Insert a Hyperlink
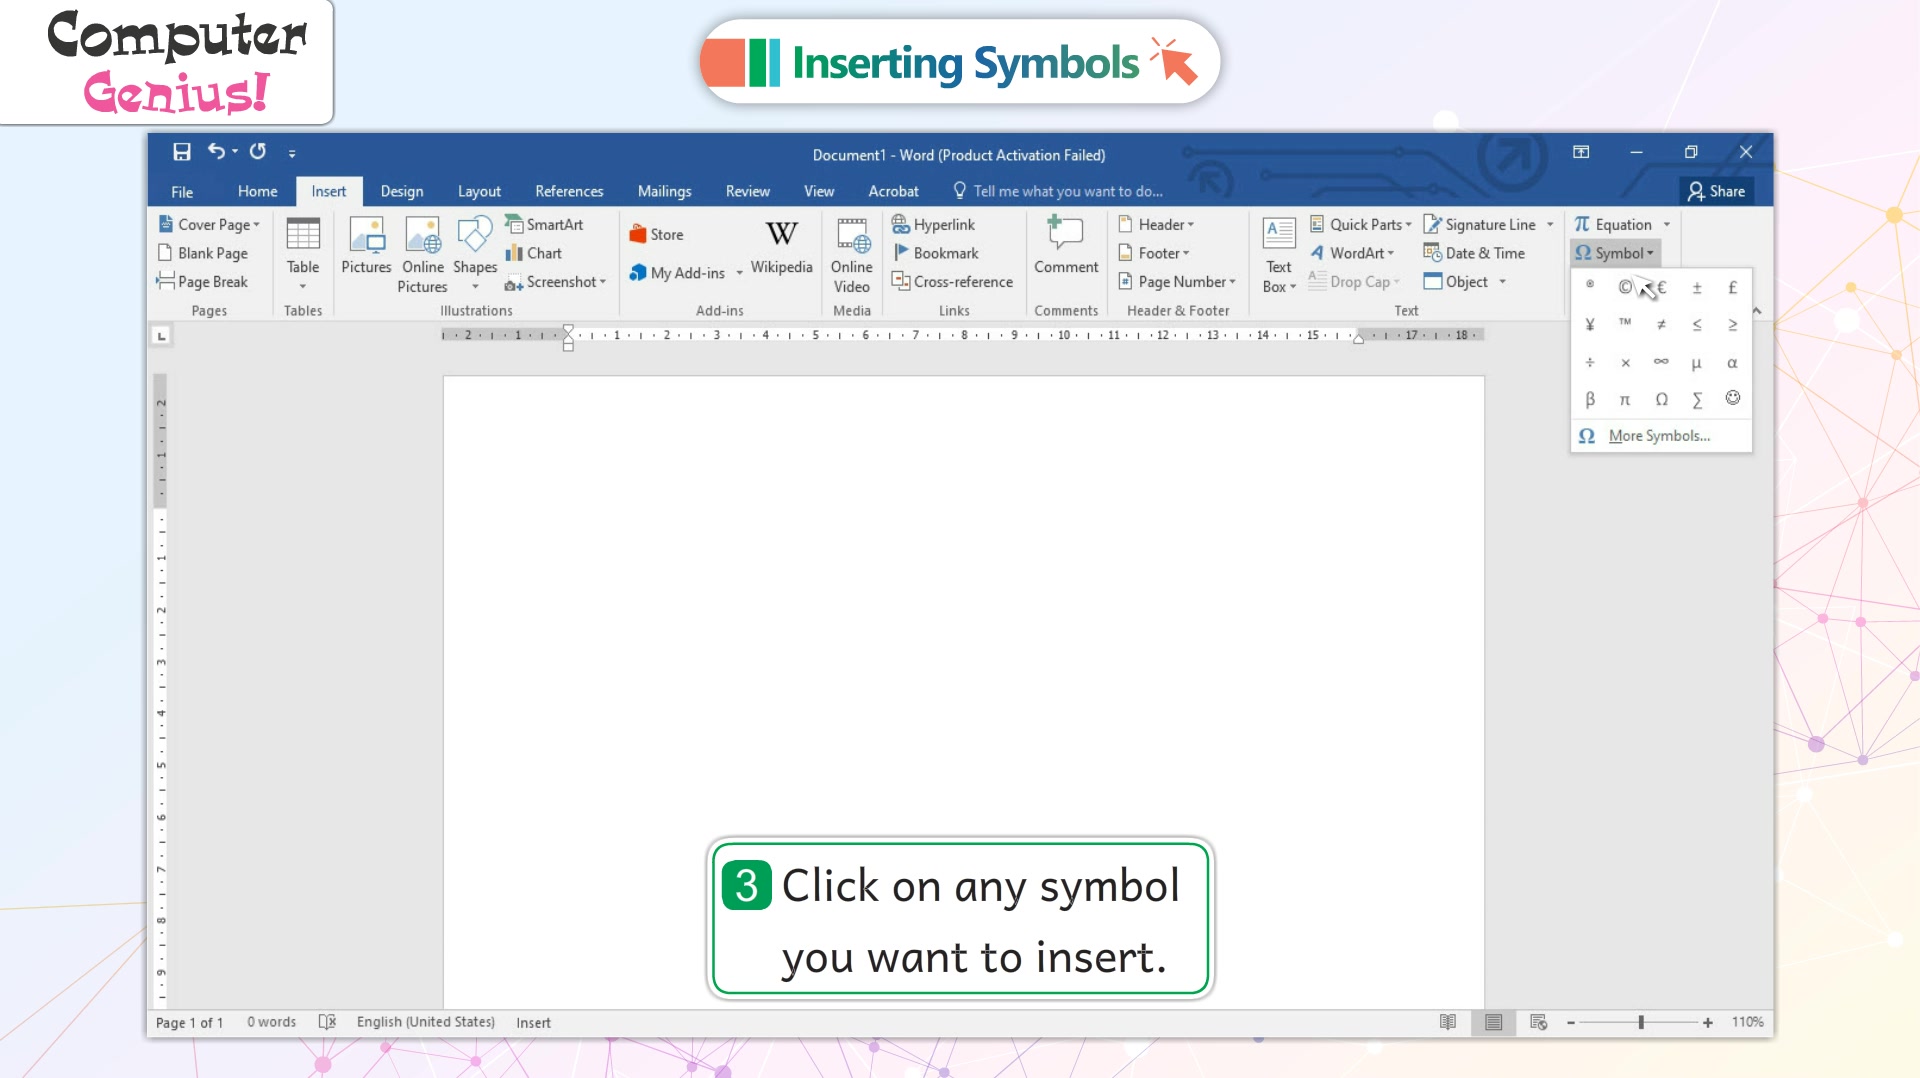Image resolution: width=1920 pixels, height=1078 pixels. coord(933,225)
